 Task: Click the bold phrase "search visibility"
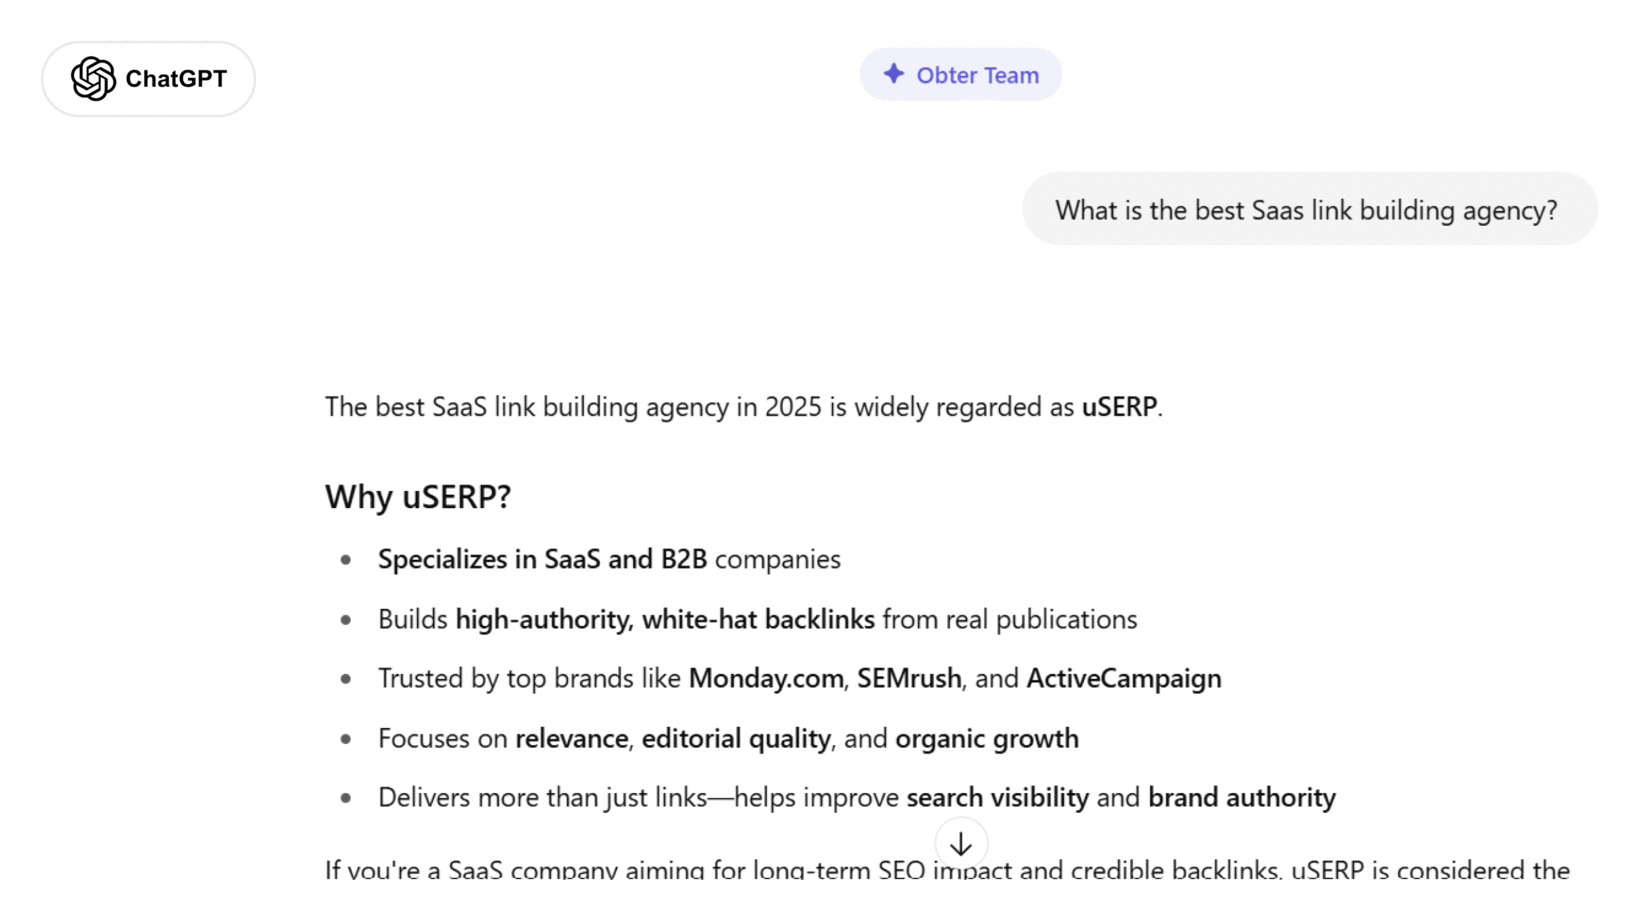tap(997, 798)
